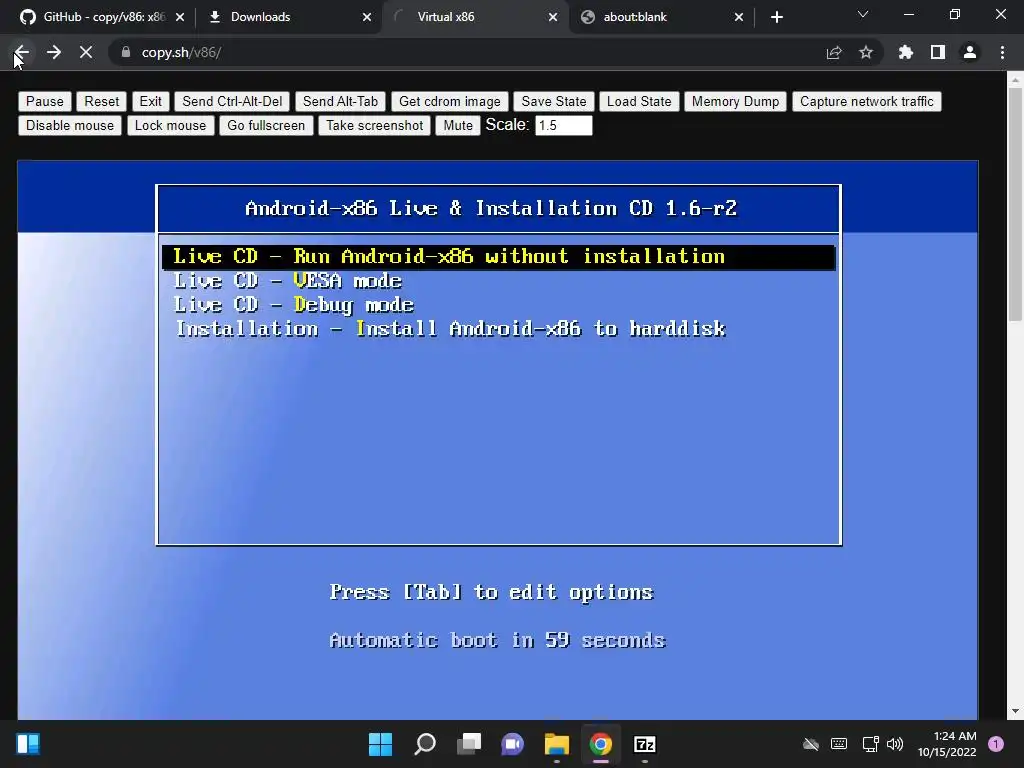The height and width of the screenshot is (768, 1024).
Task: Toggle Disable mouse button
Action: coord(70,125)
